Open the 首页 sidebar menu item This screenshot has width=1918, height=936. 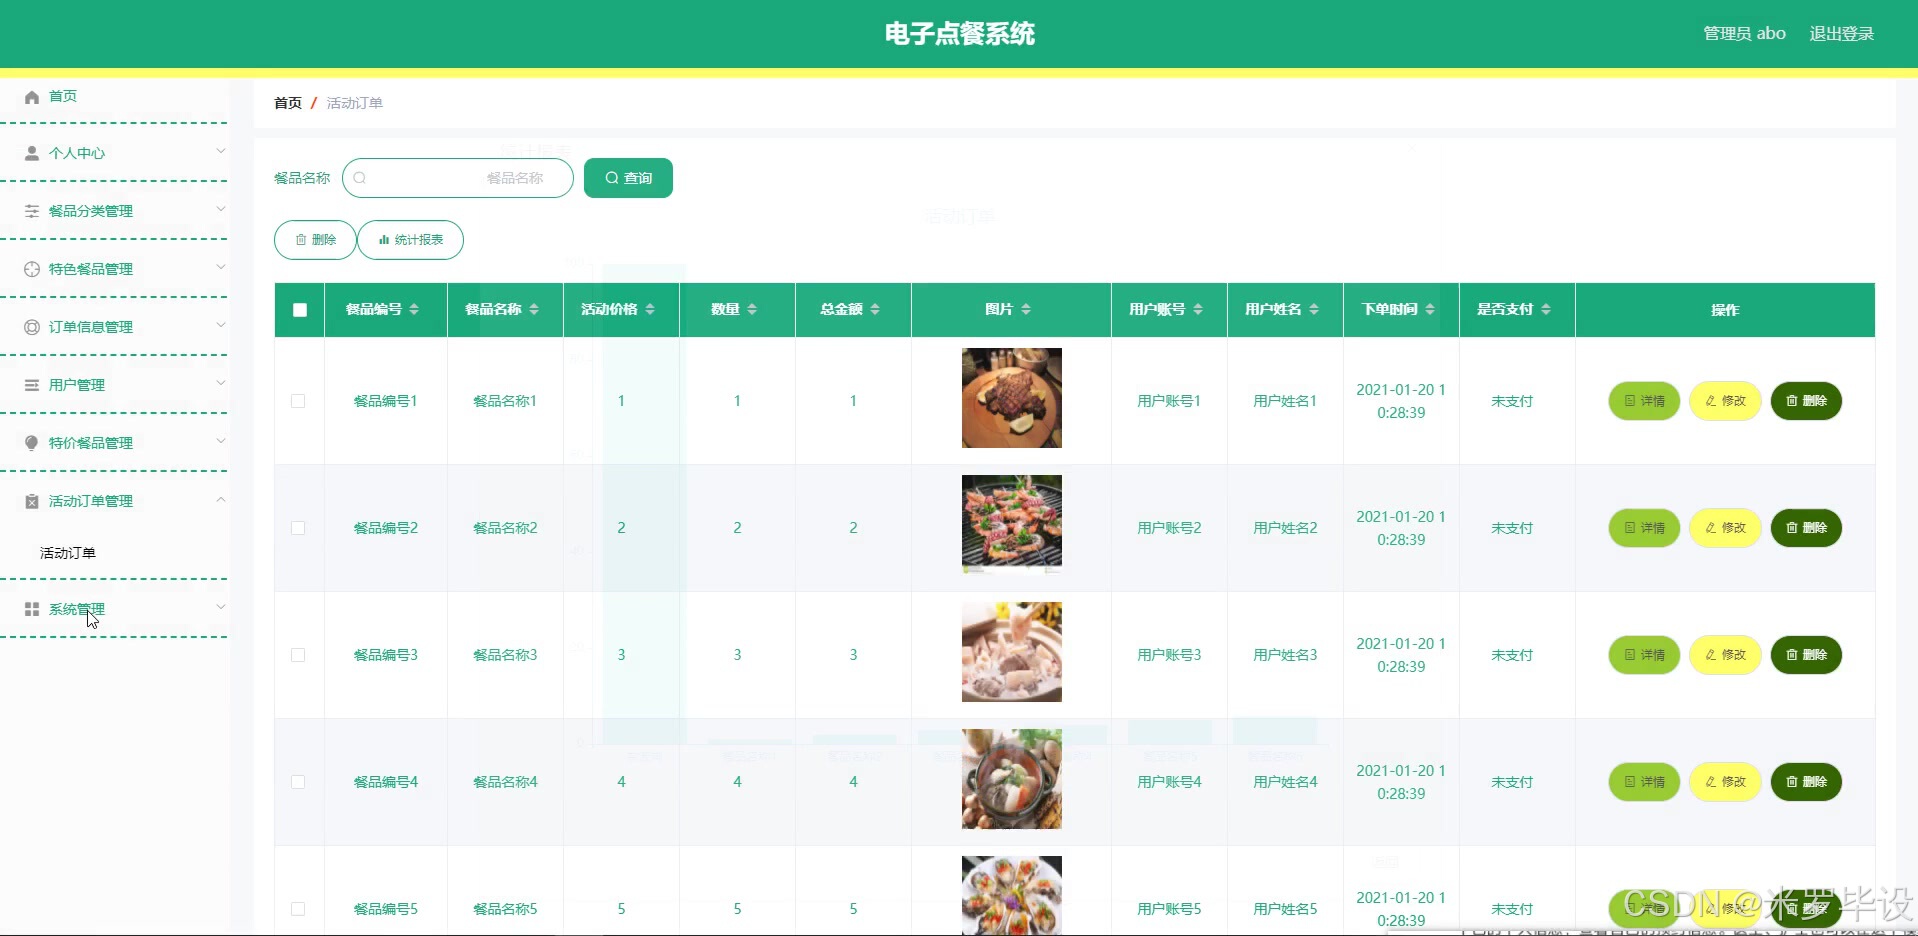63,96
